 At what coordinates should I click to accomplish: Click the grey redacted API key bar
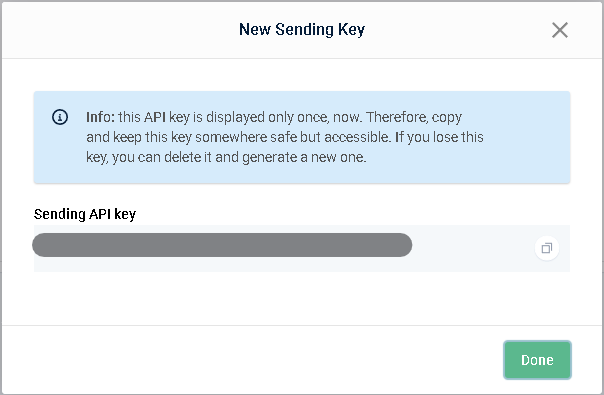[222, 245]
